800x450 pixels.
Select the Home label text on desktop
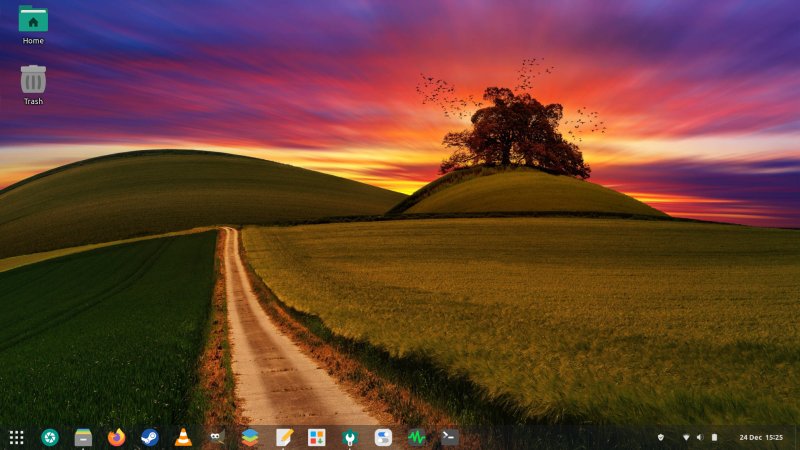pyautogui.click(x=33, y=41)
